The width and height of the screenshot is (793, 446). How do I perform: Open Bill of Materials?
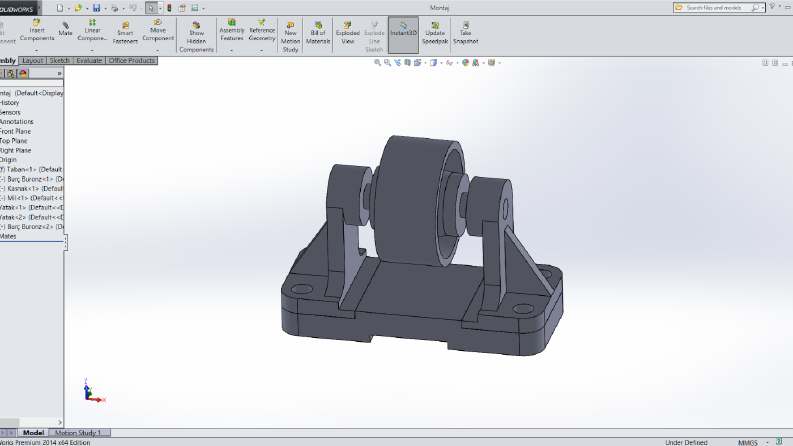pos(318,33)
